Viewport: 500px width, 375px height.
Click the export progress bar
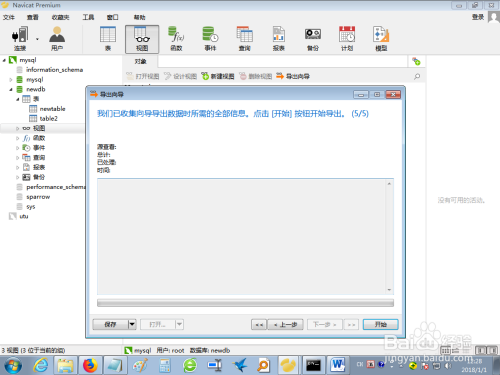point(245,303)
